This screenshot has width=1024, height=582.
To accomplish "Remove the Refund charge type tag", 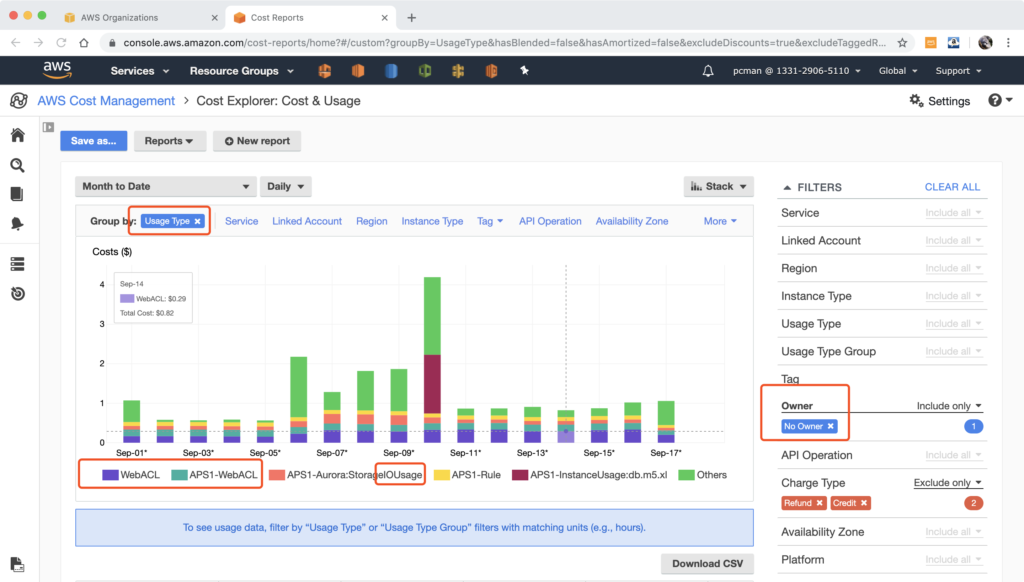I will (x=820, y=503).
